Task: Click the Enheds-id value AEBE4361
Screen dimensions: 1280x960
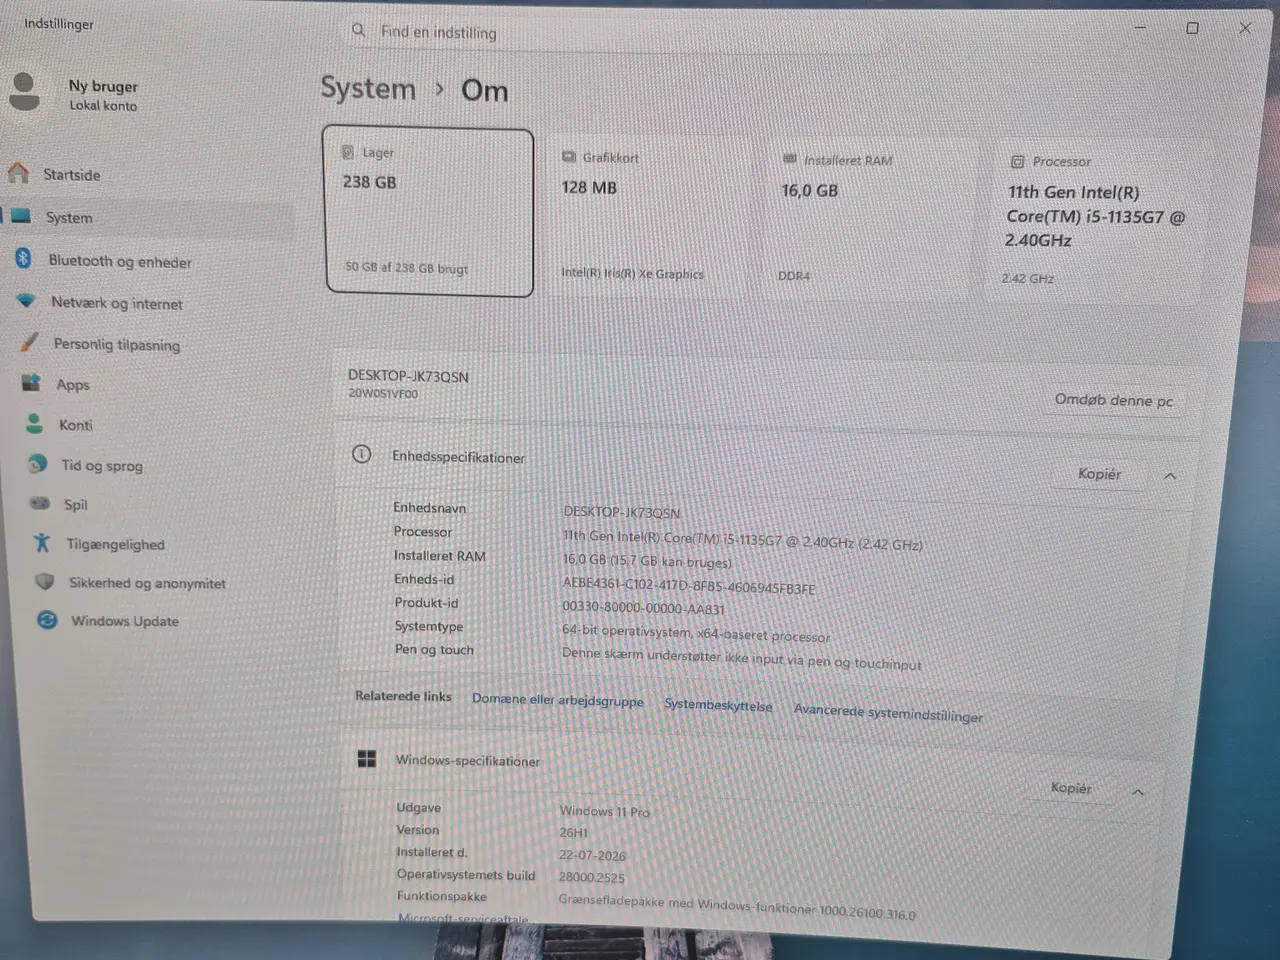Action: point(688,586)
